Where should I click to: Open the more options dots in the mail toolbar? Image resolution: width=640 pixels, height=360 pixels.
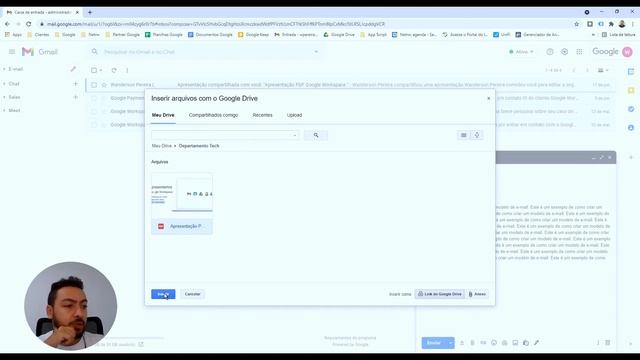(127, 70)
